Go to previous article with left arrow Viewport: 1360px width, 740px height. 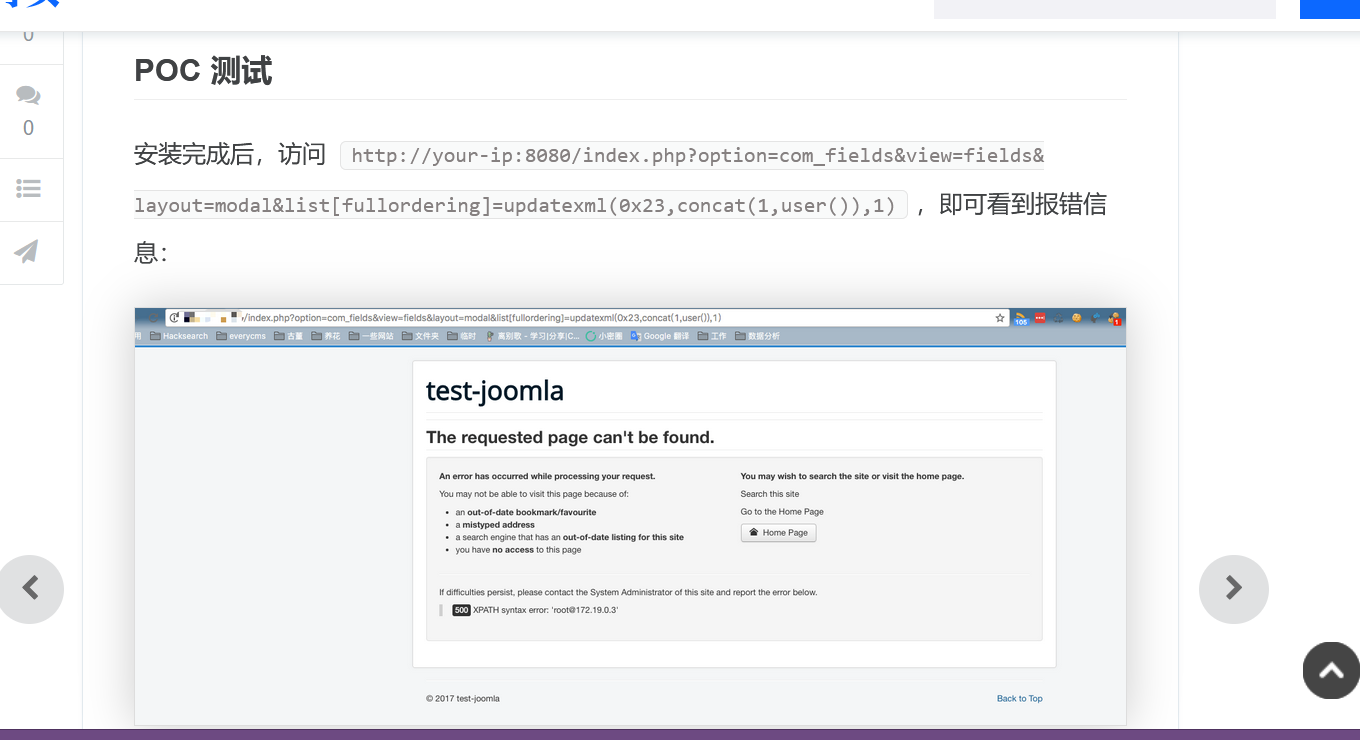click(30, 588)
